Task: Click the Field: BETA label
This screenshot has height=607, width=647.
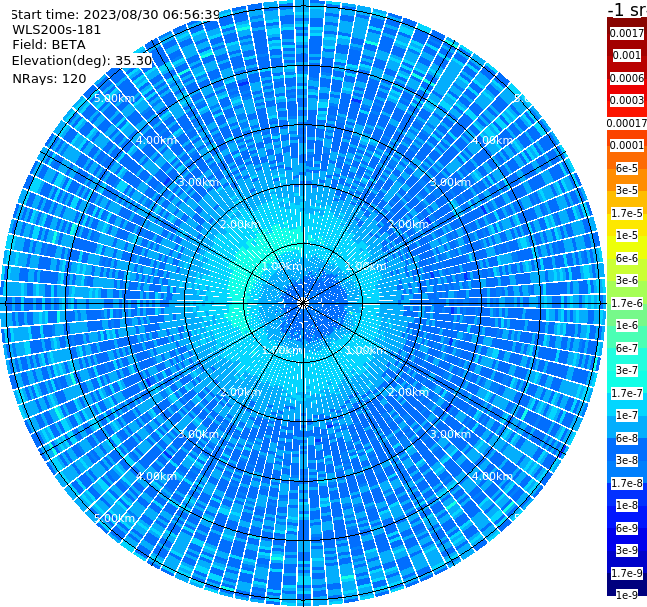Action: (49, 45)
